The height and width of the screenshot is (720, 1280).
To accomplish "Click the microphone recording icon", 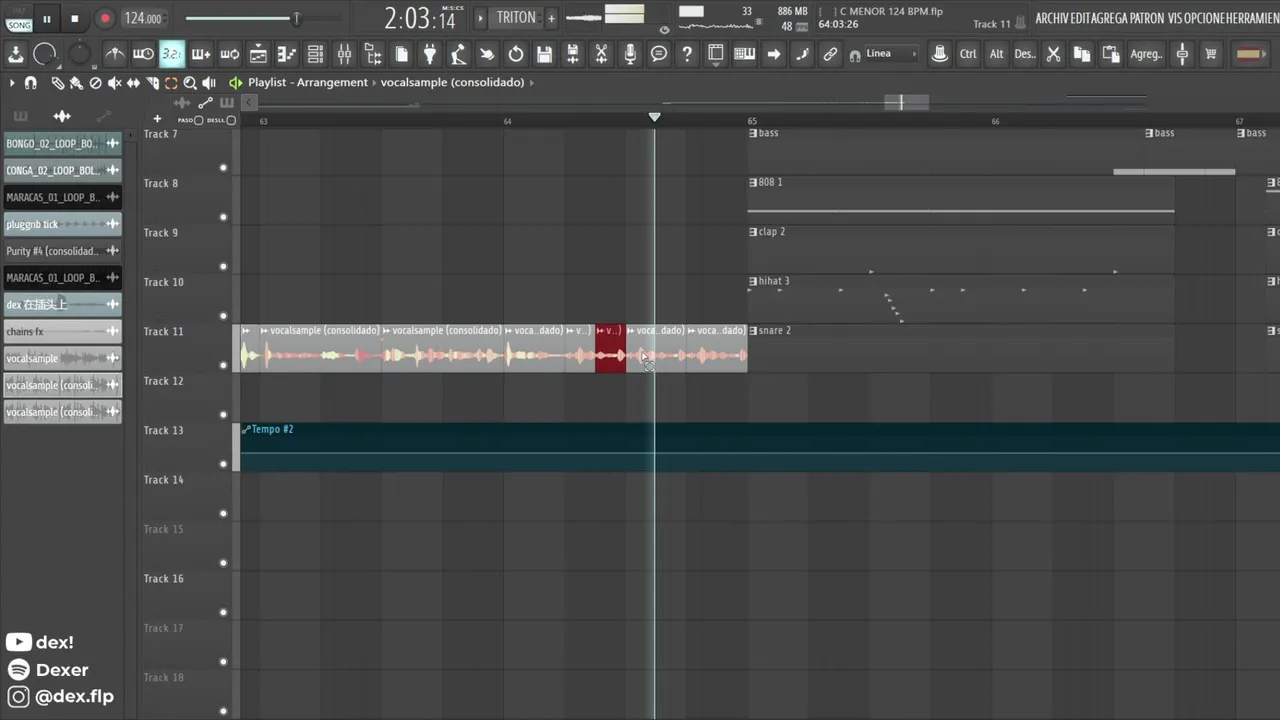I will point(630,54).
